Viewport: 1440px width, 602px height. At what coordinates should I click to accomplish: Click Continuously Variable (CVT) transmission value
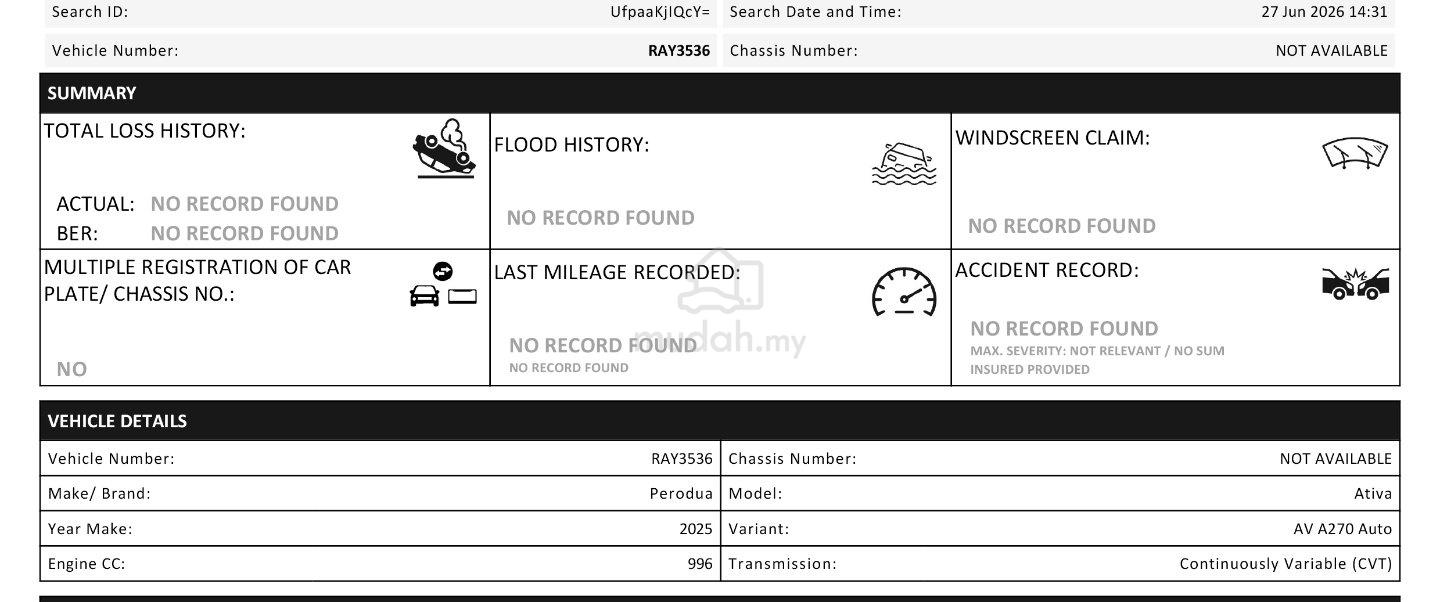(x=1286, y=564)
